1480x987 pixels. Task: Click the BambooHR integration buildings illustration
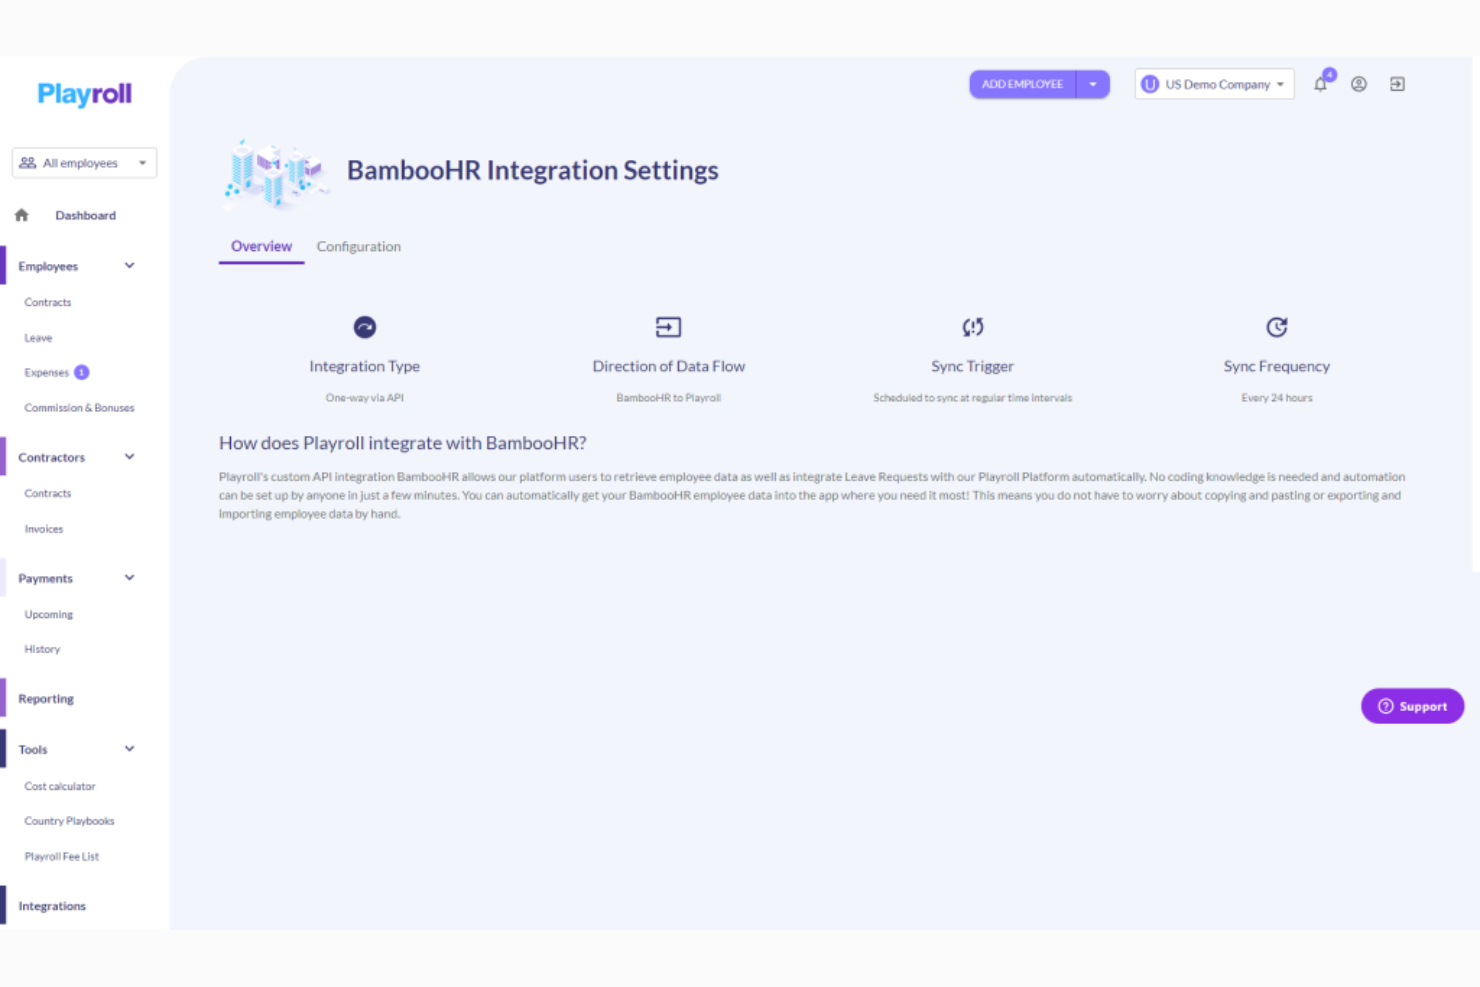coord(274,173)
